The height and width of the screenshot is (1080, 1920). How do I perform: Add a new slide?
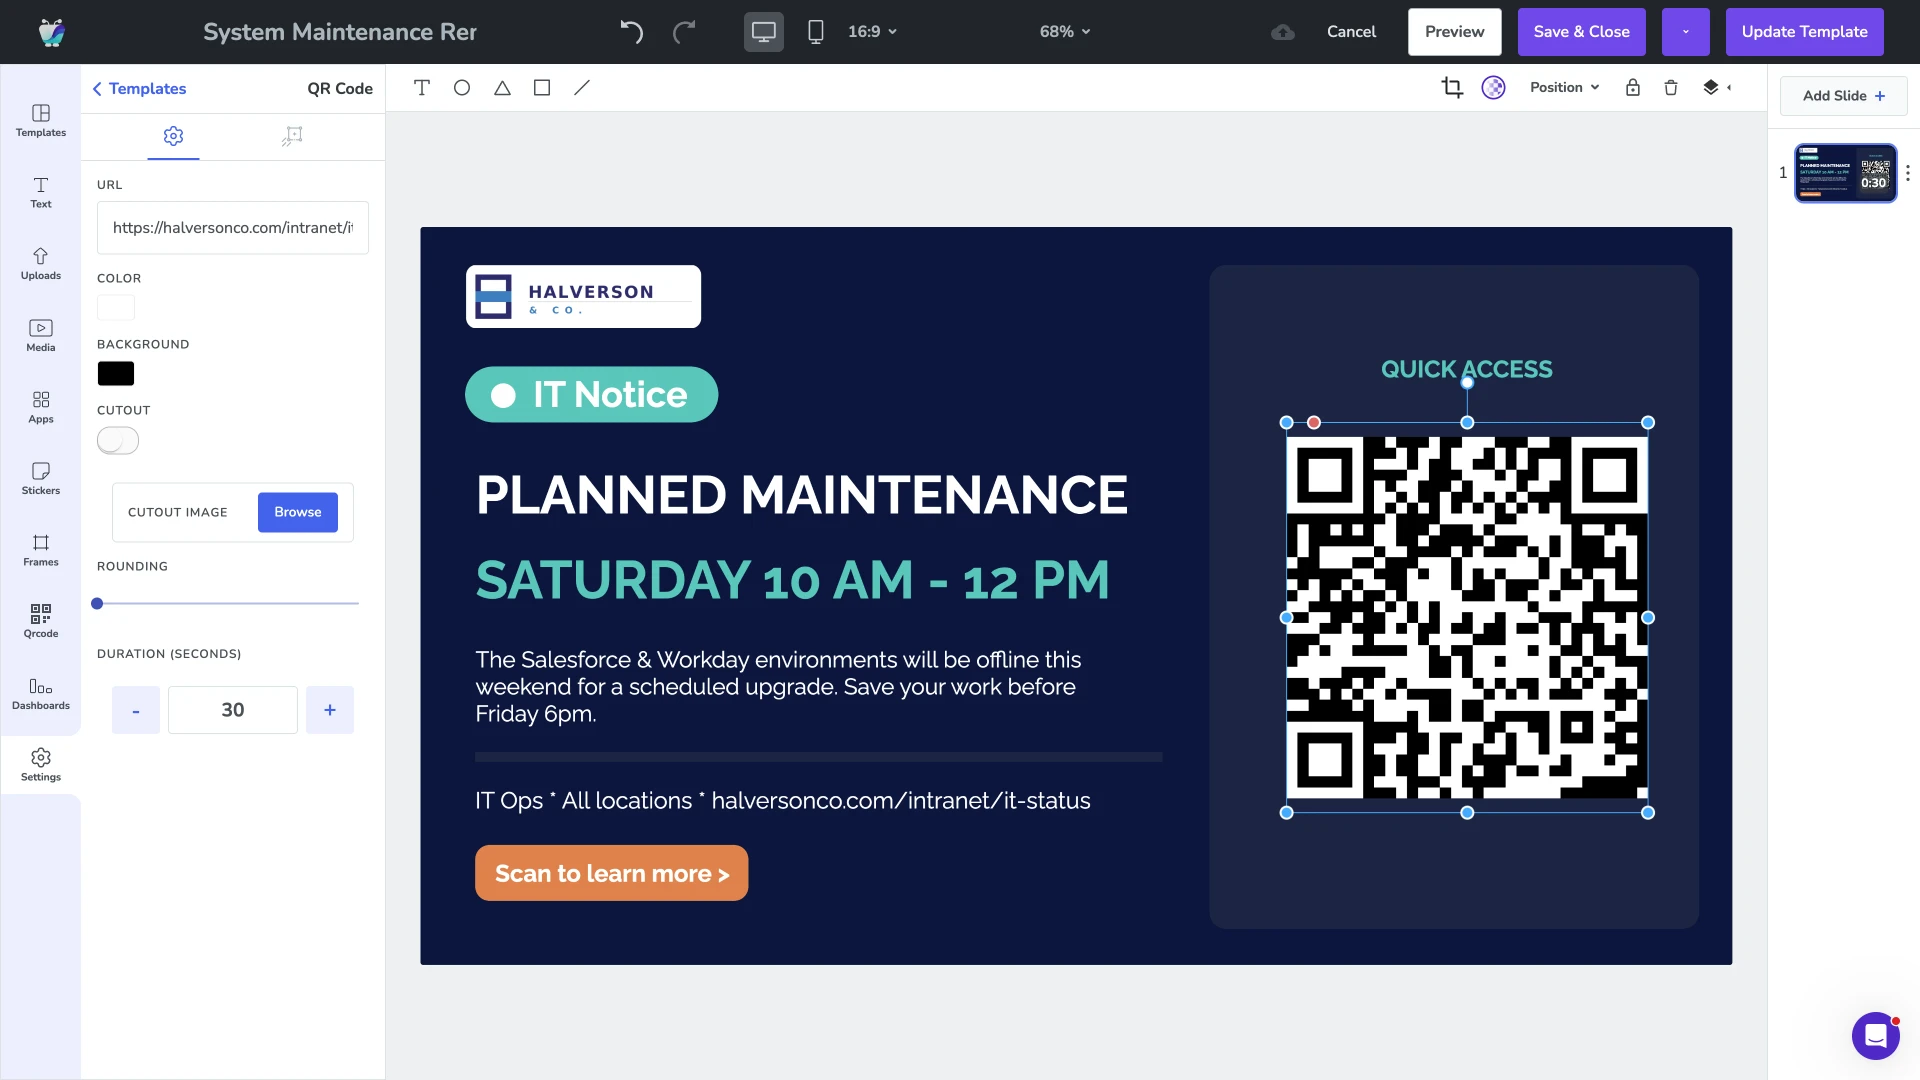point(1844,96)
